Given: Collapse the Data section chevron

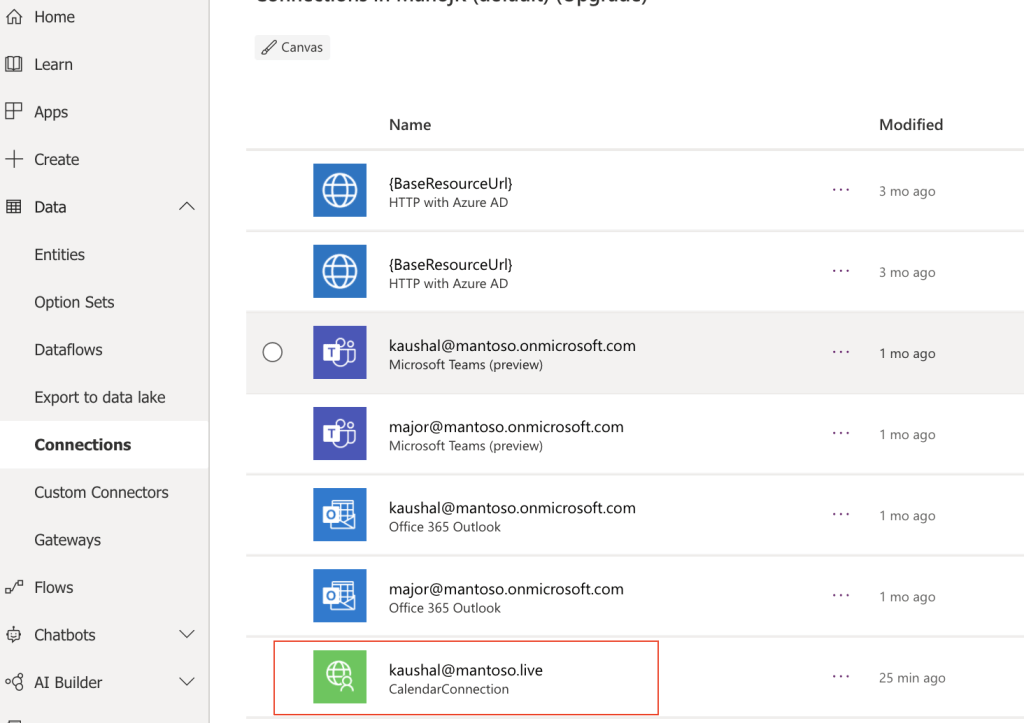Looking at the screenshot, I should pos(187,207).
